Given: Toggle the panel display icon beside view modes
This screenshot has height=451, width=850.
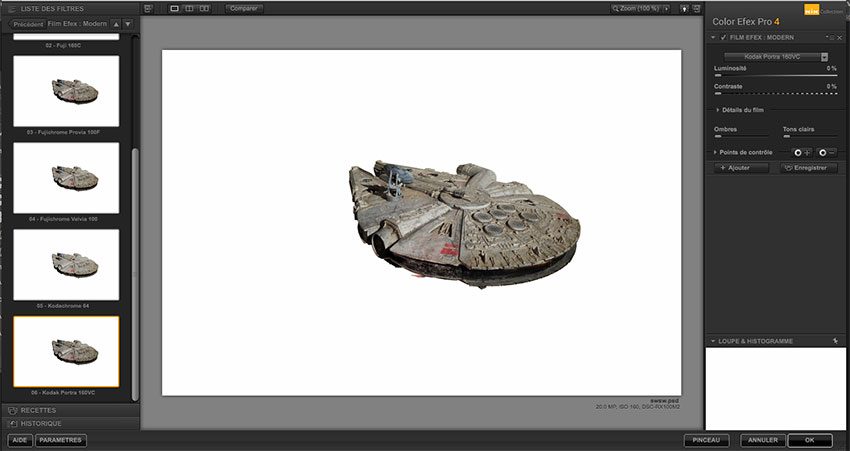Looking at the screenshot, I should 149,9.
